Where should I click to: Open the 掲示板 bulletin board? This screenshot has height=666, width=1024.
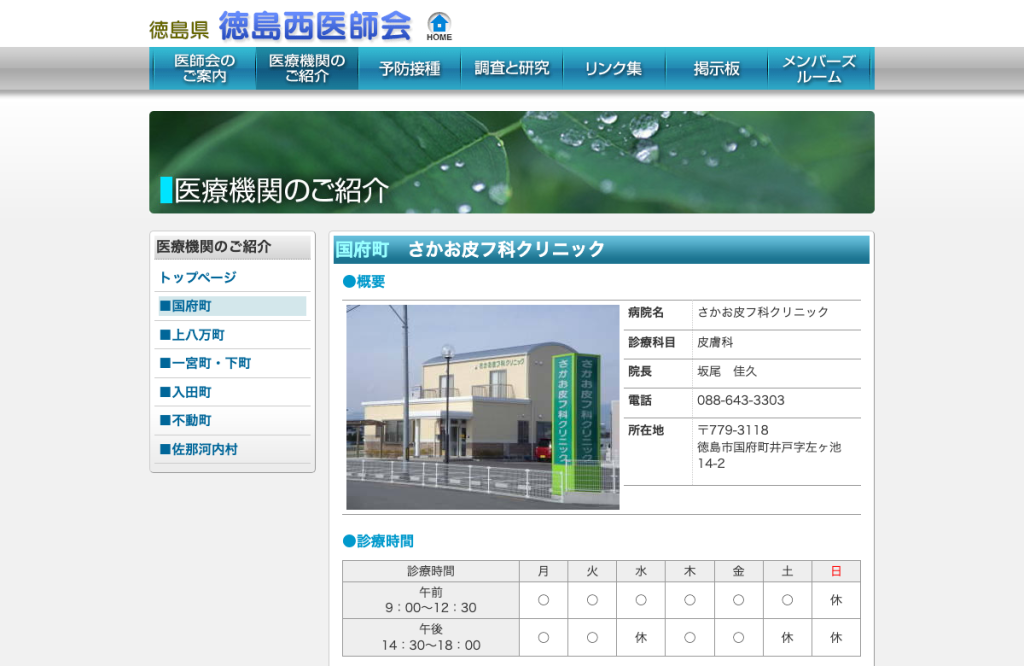(716, 69)
